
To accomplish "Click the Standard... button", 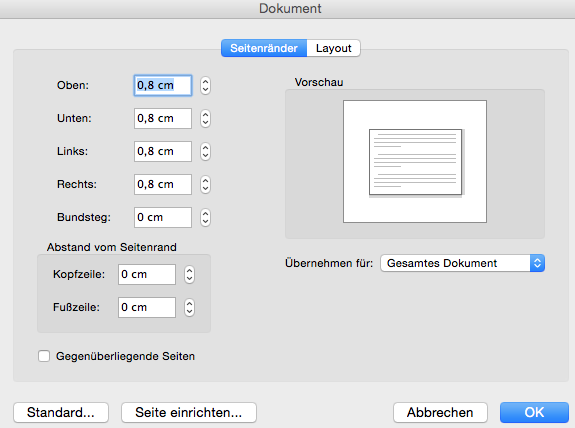I will click(x=61, y=413).
